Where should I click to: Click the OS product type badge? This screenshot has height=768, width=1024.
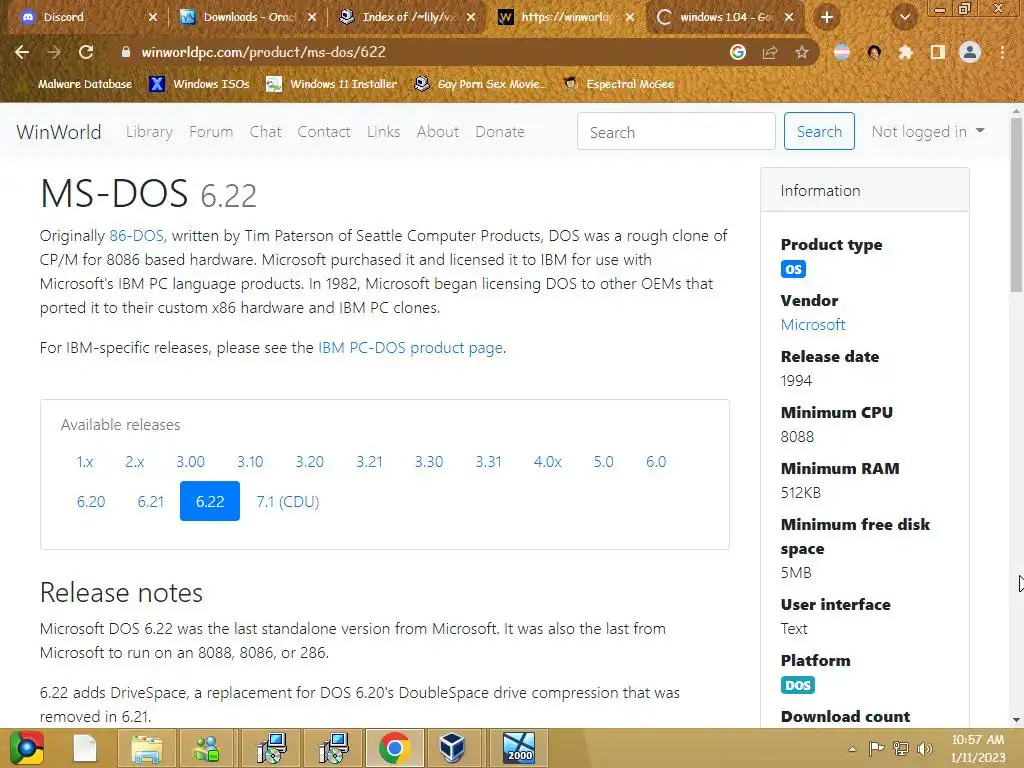click(x=793, y=269)
